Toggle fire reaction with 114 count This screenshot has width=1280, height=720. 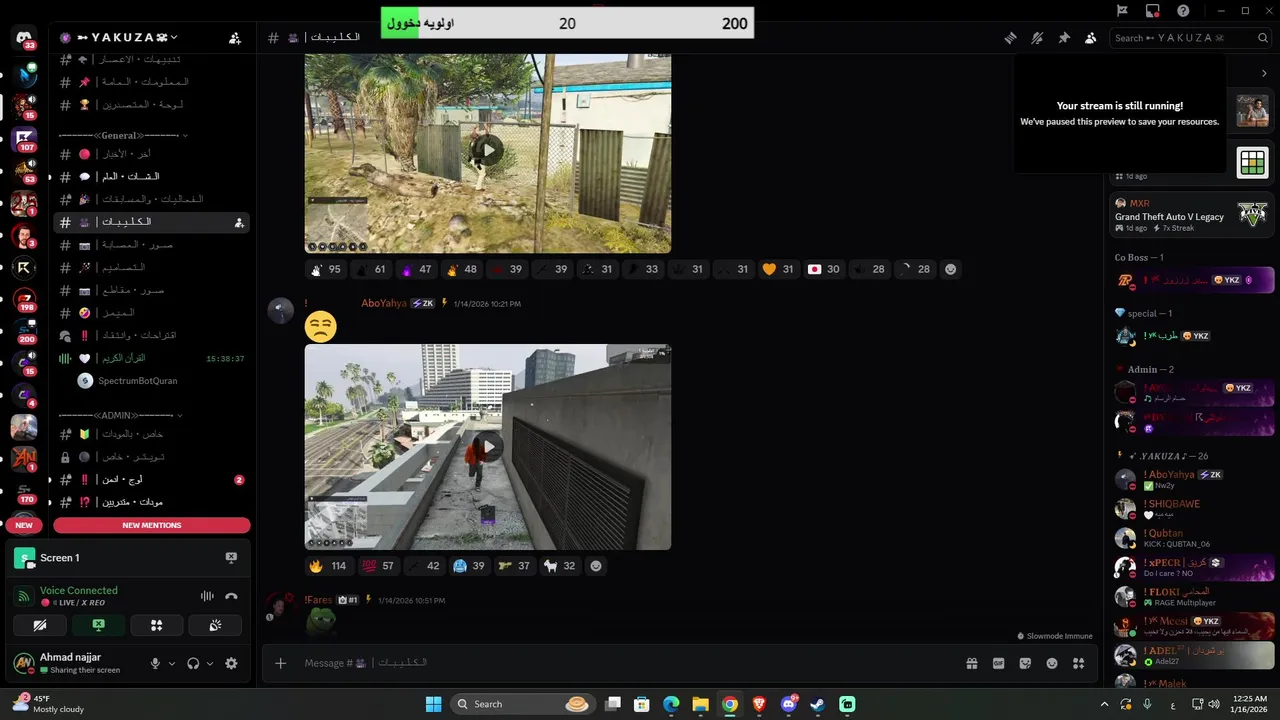coord(327,566)
